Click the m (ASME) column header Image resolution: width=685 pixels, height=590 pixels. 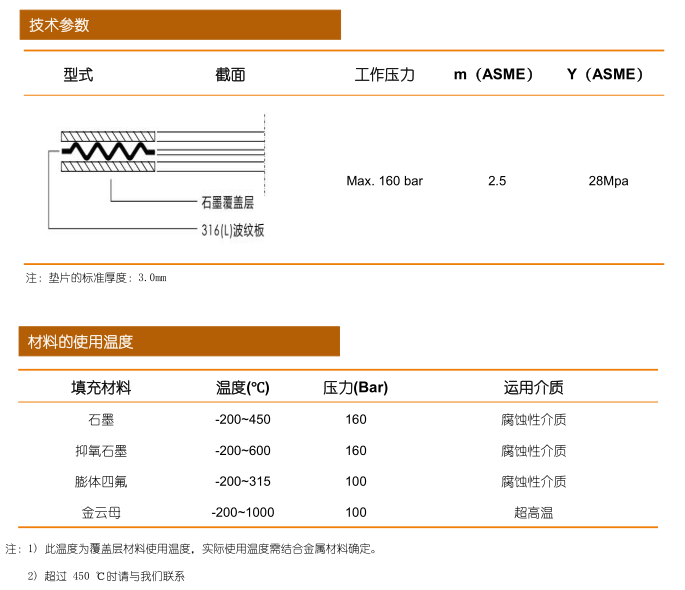click(x=494, y=75)
